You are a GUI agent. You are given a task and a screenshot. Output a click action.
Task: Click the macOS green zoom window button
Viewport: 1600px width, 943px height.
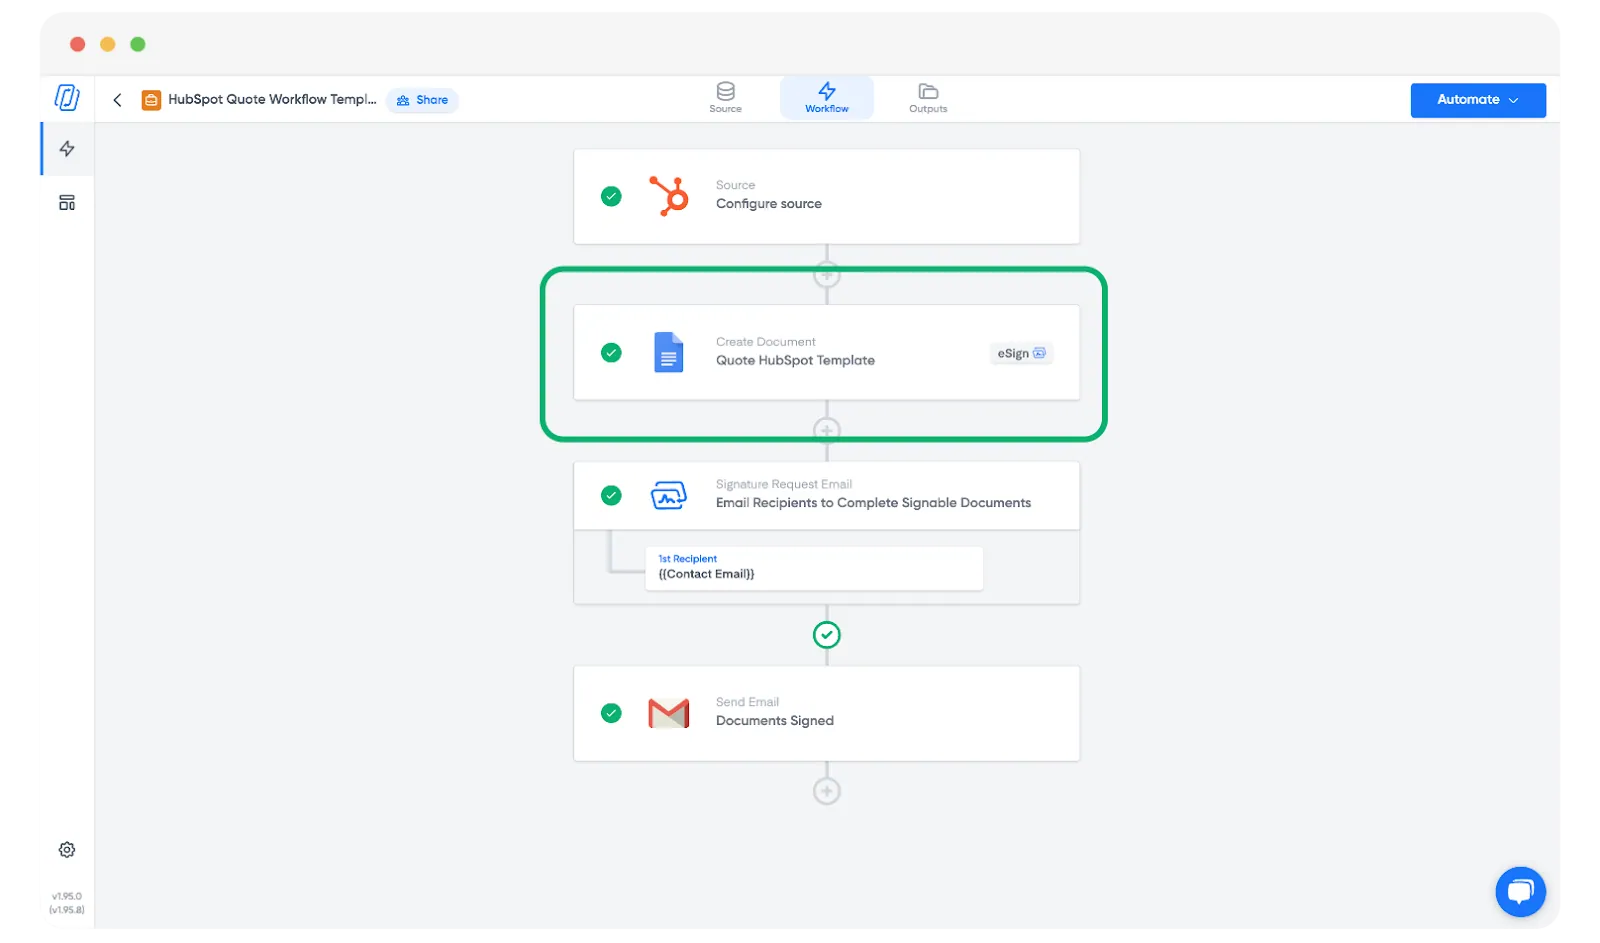[x=138, y=44]
